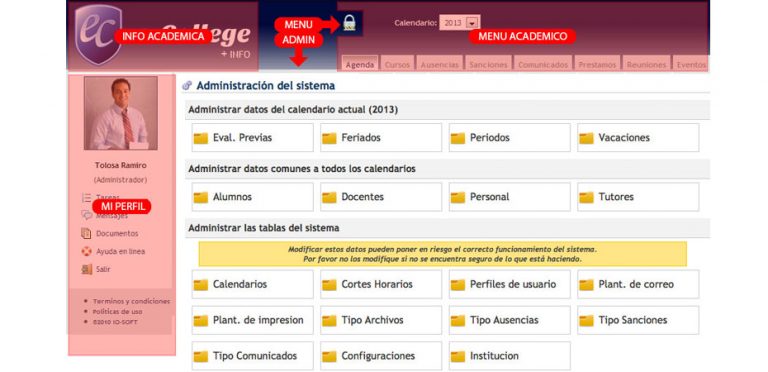Click the lifebuoy help icon
The image size is (768, 372).
(86, 251)
